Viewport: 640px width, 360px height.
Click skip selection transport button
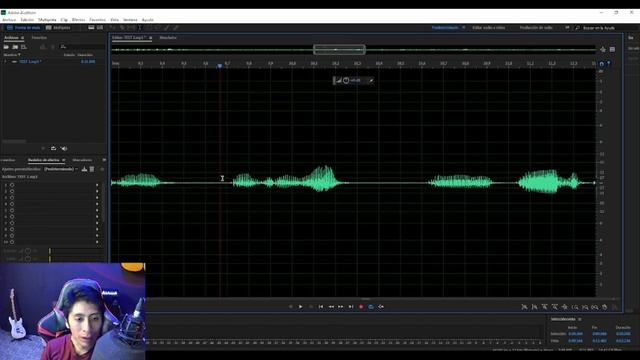pos(381,307)
